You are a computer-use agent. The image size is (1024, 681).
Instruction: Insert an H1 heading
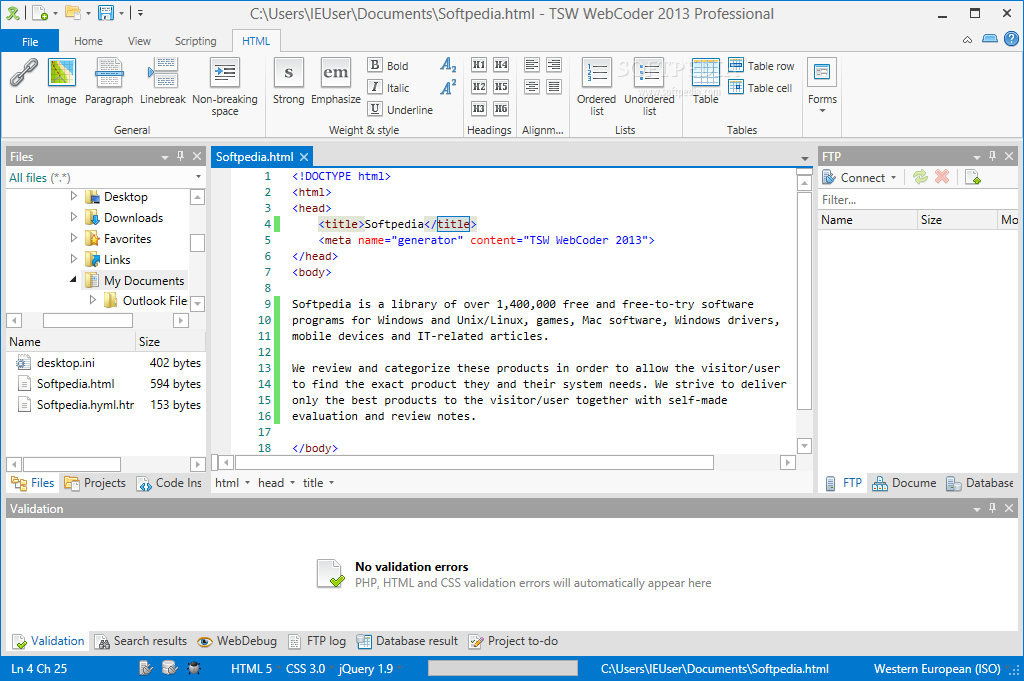(479, 65)
